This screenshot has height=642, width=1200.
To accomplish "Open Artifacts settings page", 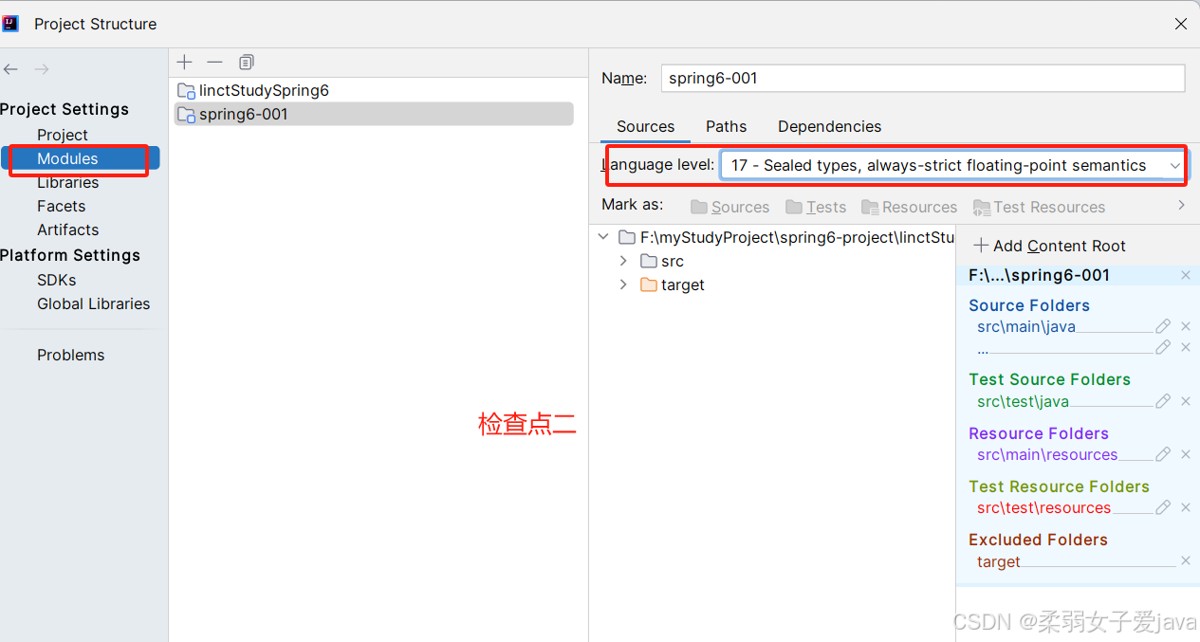I will pyautogui.click(x=68, y=230).
